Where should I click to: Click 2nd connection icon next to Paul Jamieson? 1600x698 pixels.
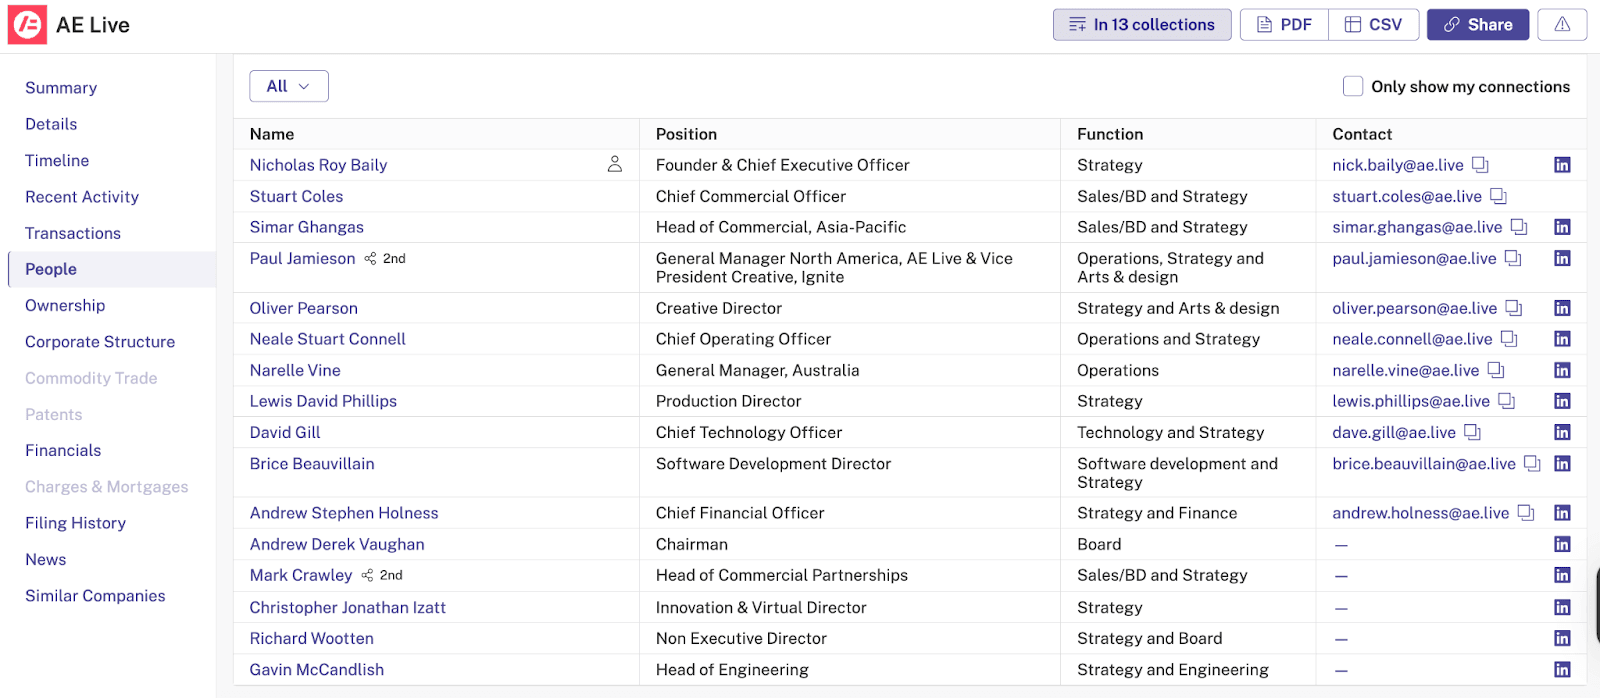pos(370,259)
